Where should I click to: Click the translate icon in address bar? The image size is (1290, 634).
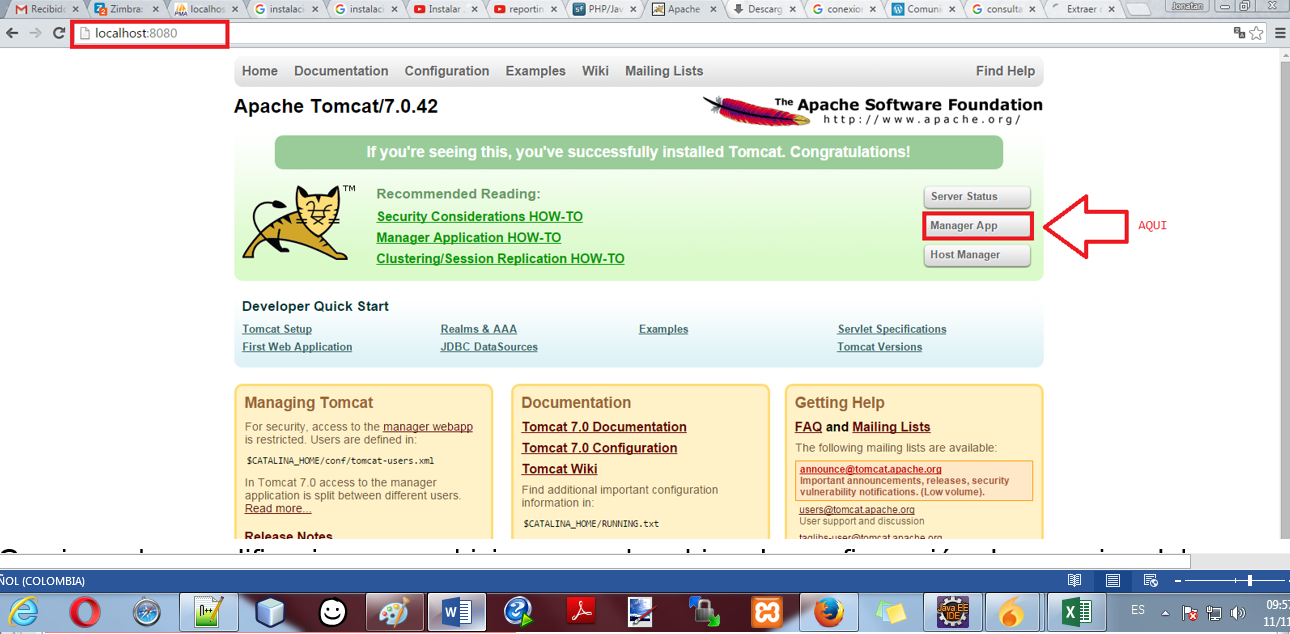pos(1240,33)
